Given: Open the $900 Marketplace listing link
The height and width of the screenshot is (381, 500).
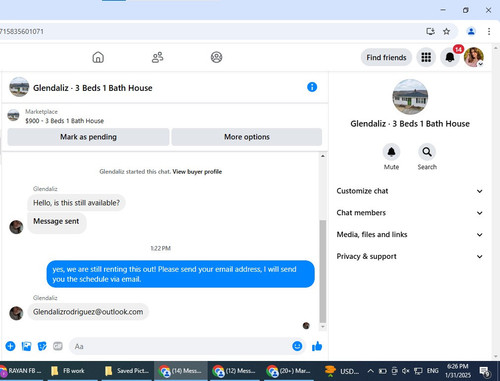Looking at the screenshot, I should click(64, 121).
